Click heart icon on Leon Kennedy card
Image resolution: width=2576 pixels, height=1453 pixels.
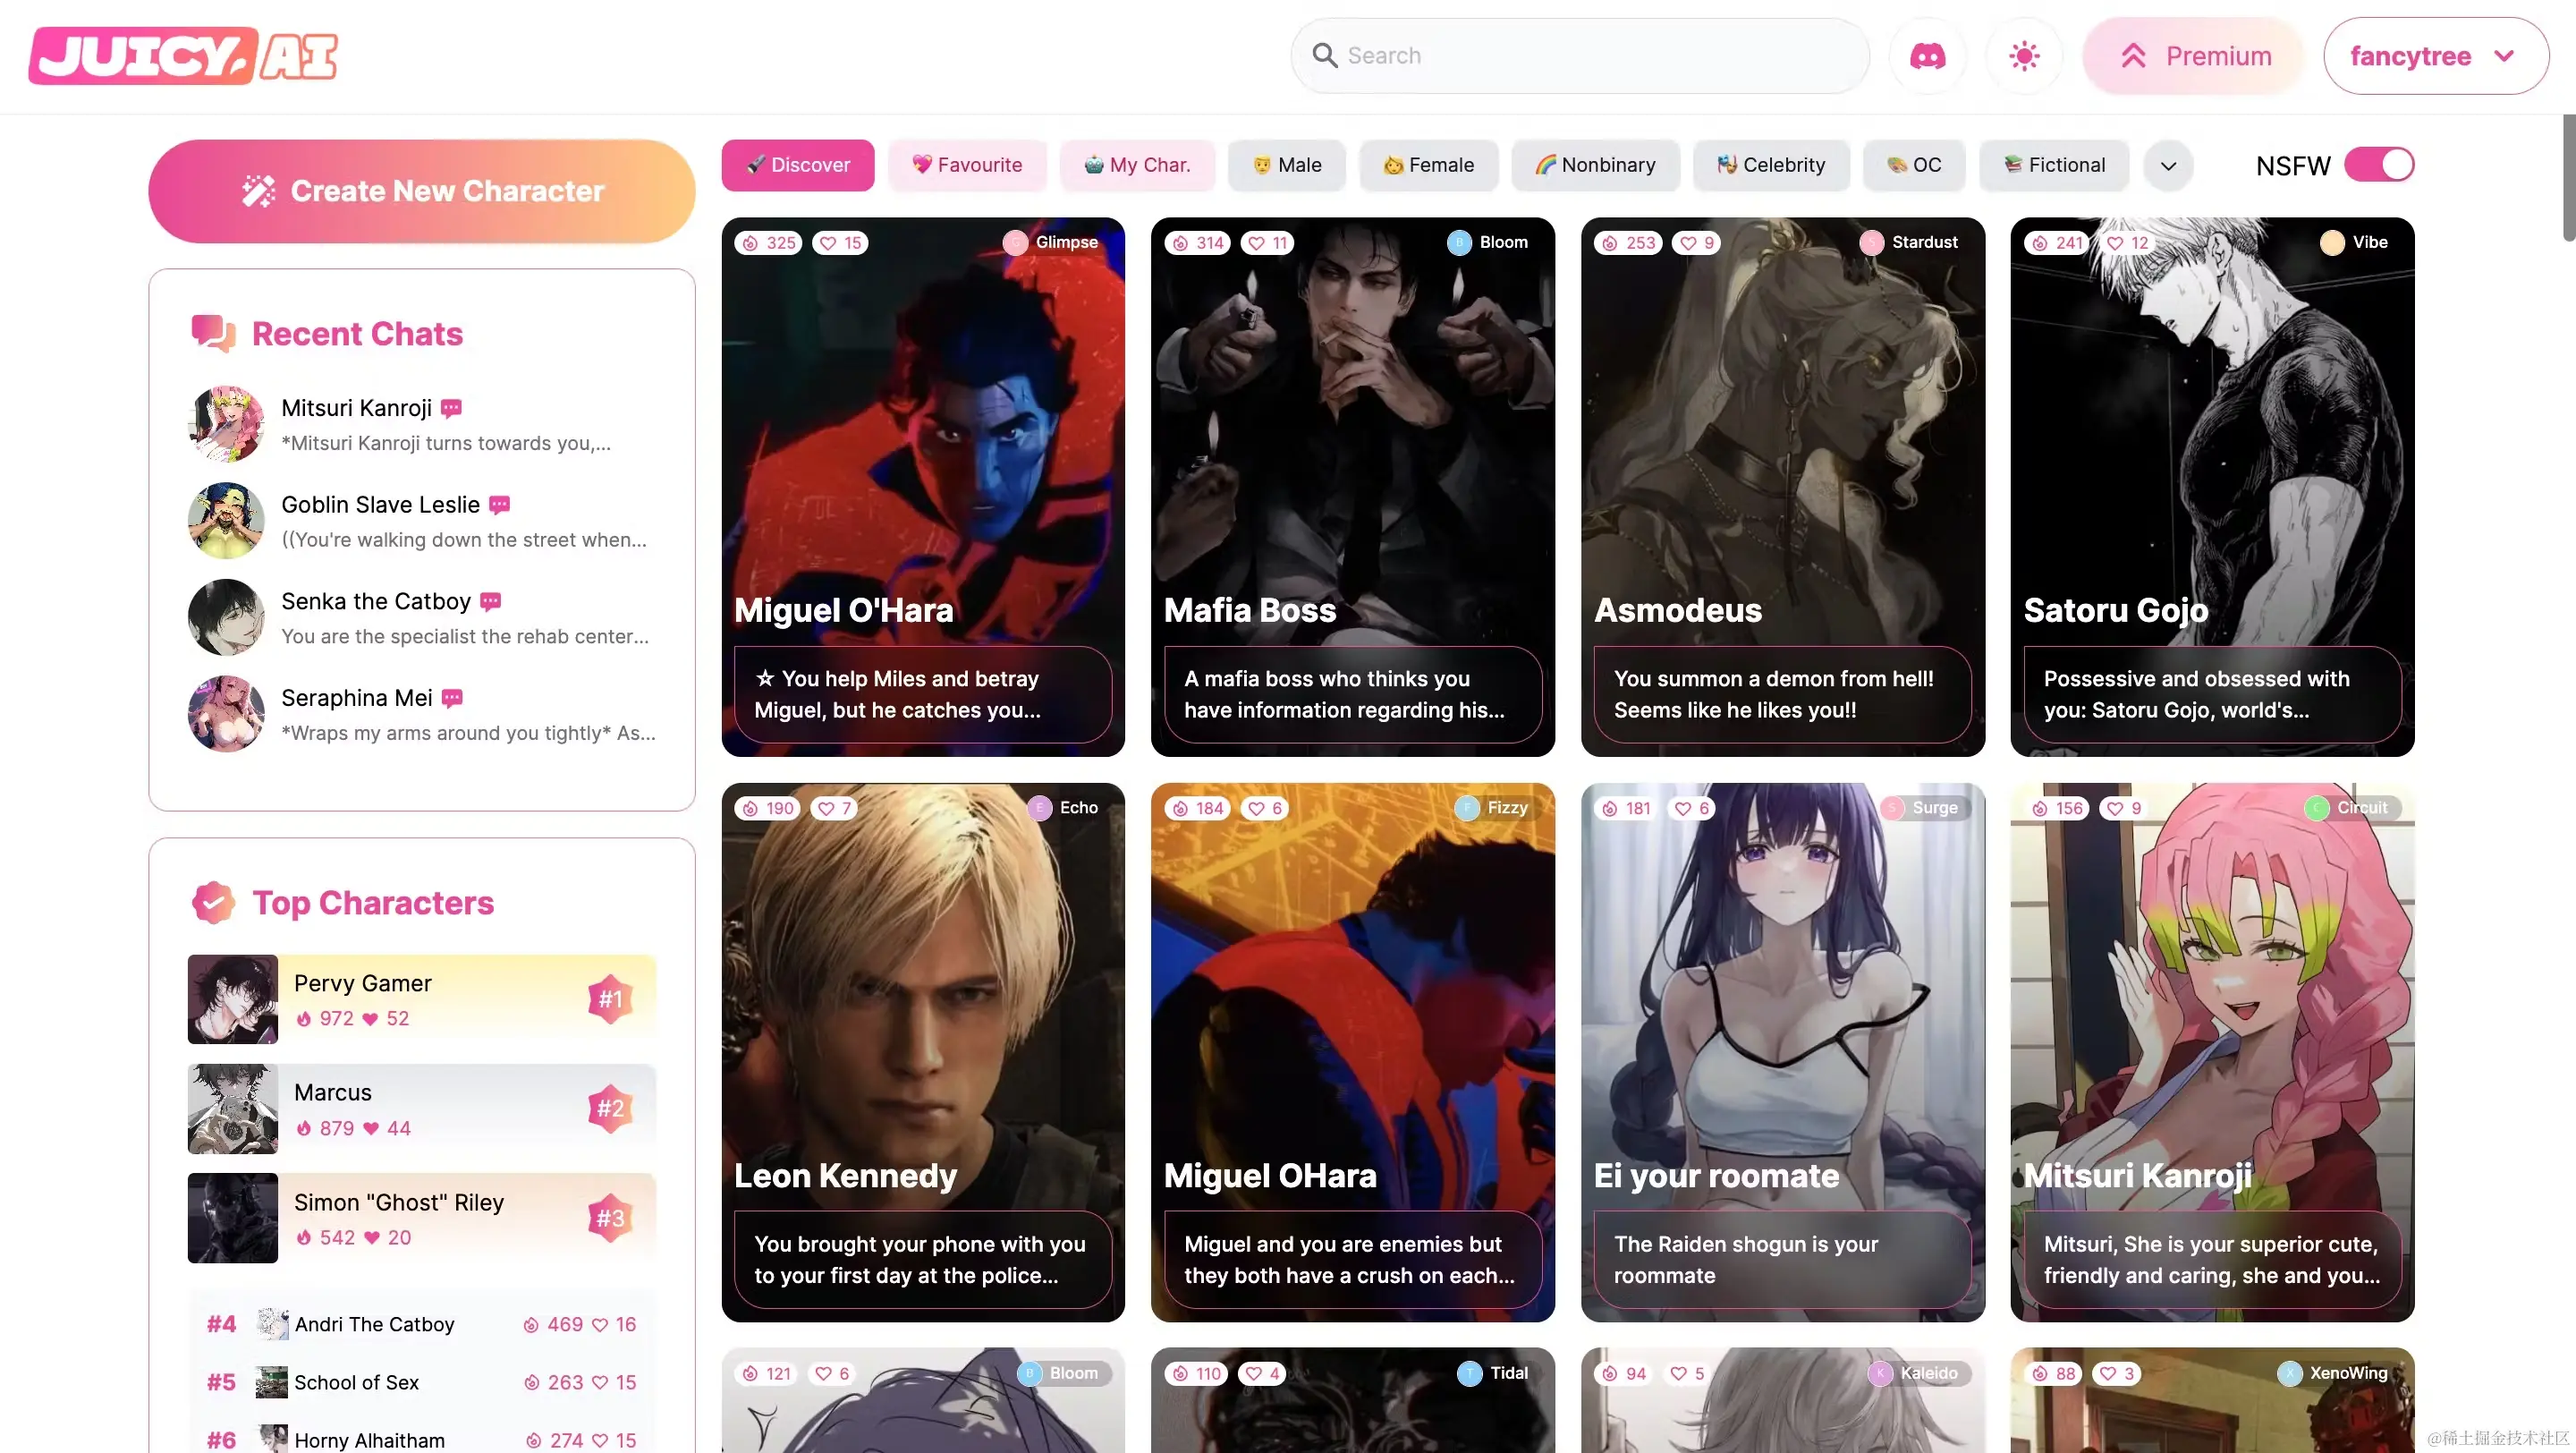pos(826,808)
